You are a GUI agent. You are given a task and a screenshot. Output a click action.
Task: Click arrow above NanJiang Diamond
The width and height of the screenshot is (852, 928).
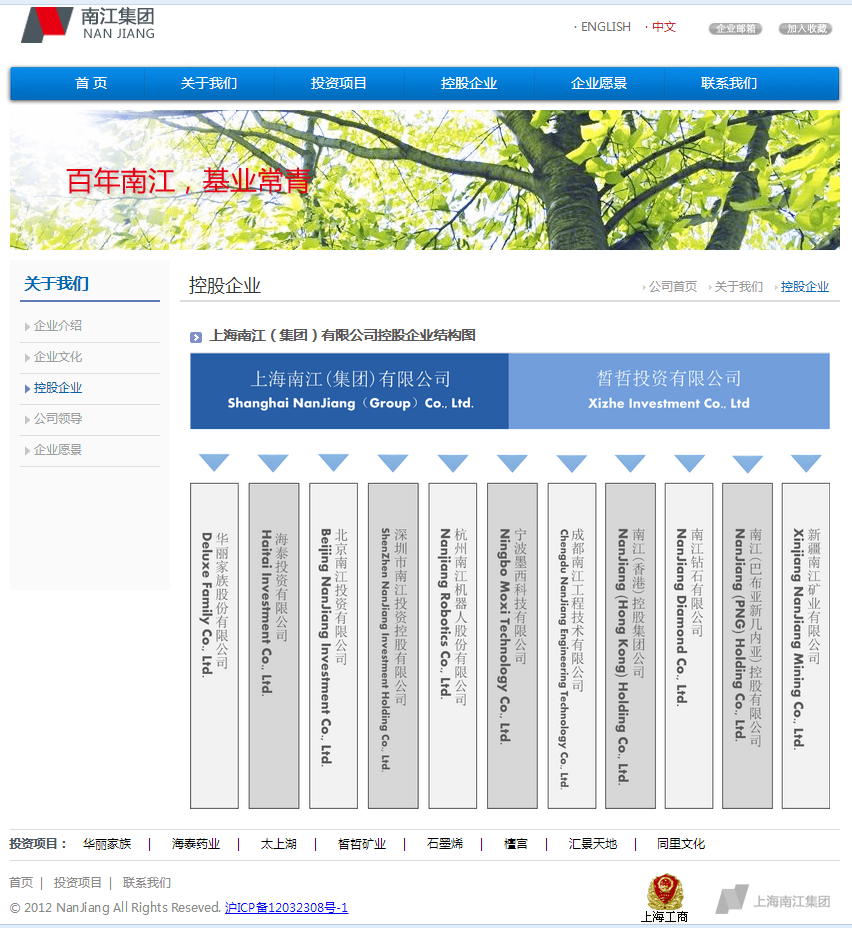[689, 462]
